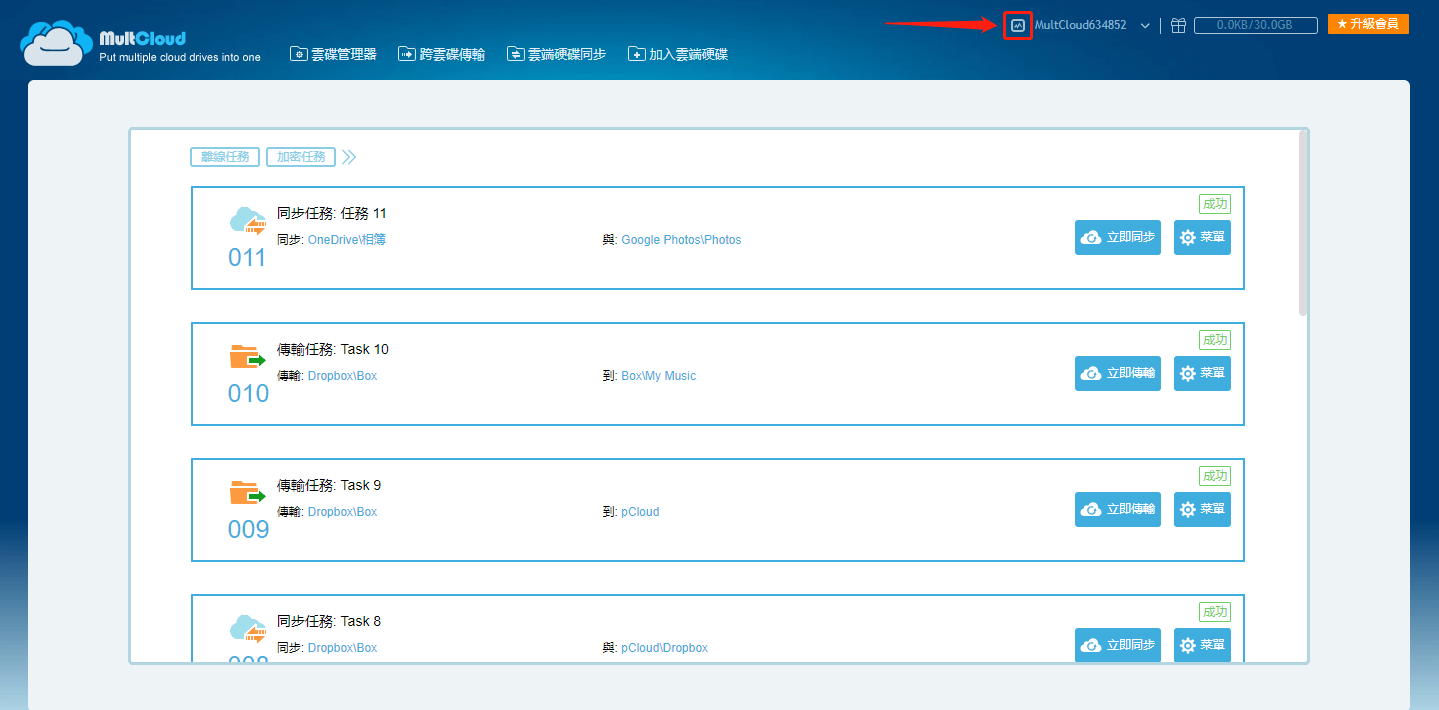Open 雲碟管理器 cloud explorer menu
This screenshot has height=710, width=1439.
(x=333, y=54)
